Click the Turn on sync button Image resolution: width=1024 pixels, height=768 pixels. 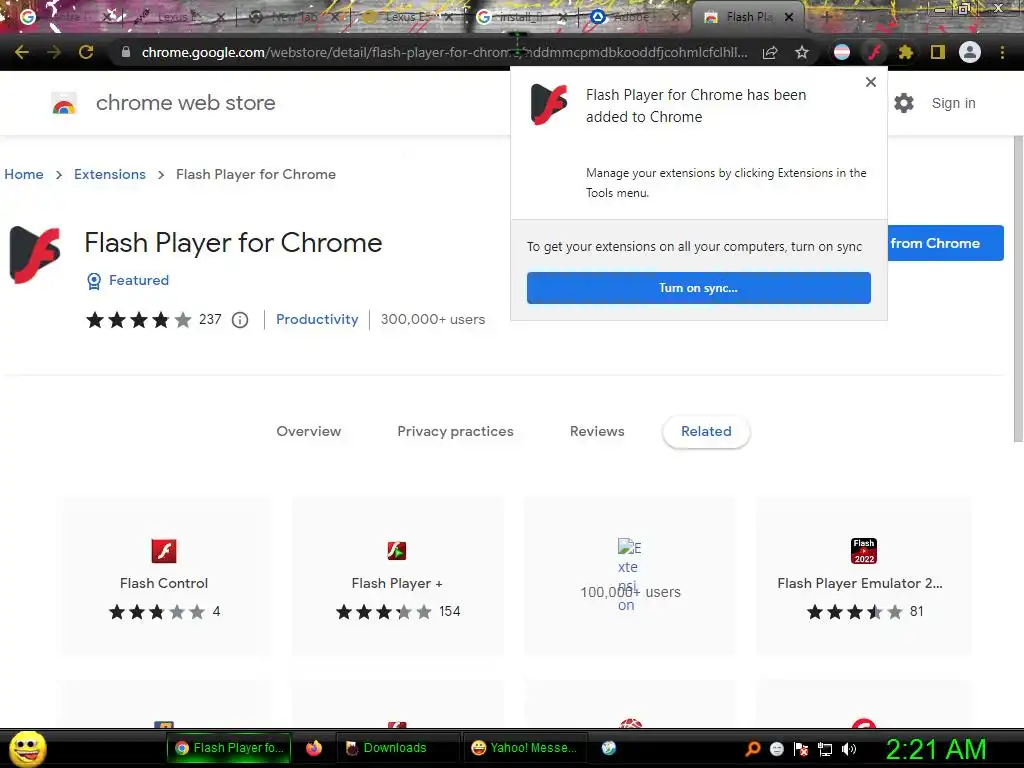[699, 288]
